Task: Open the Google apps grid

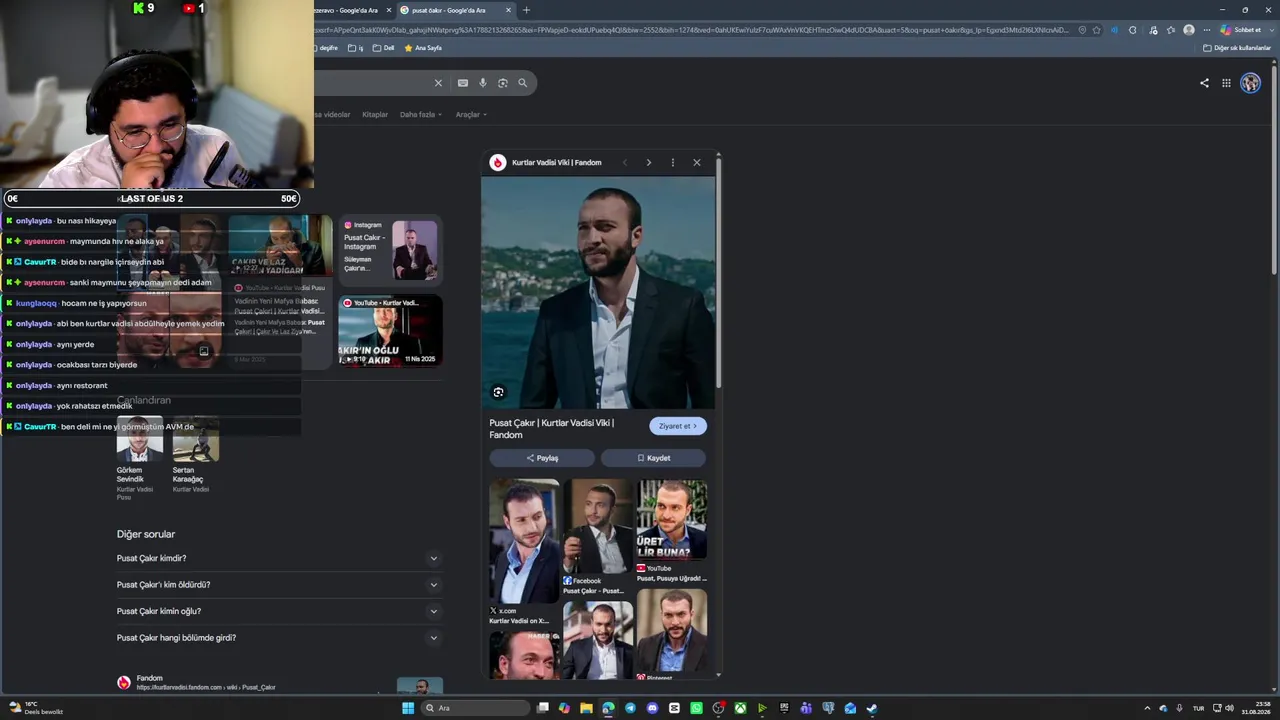Action: (x=1226, y=83)
